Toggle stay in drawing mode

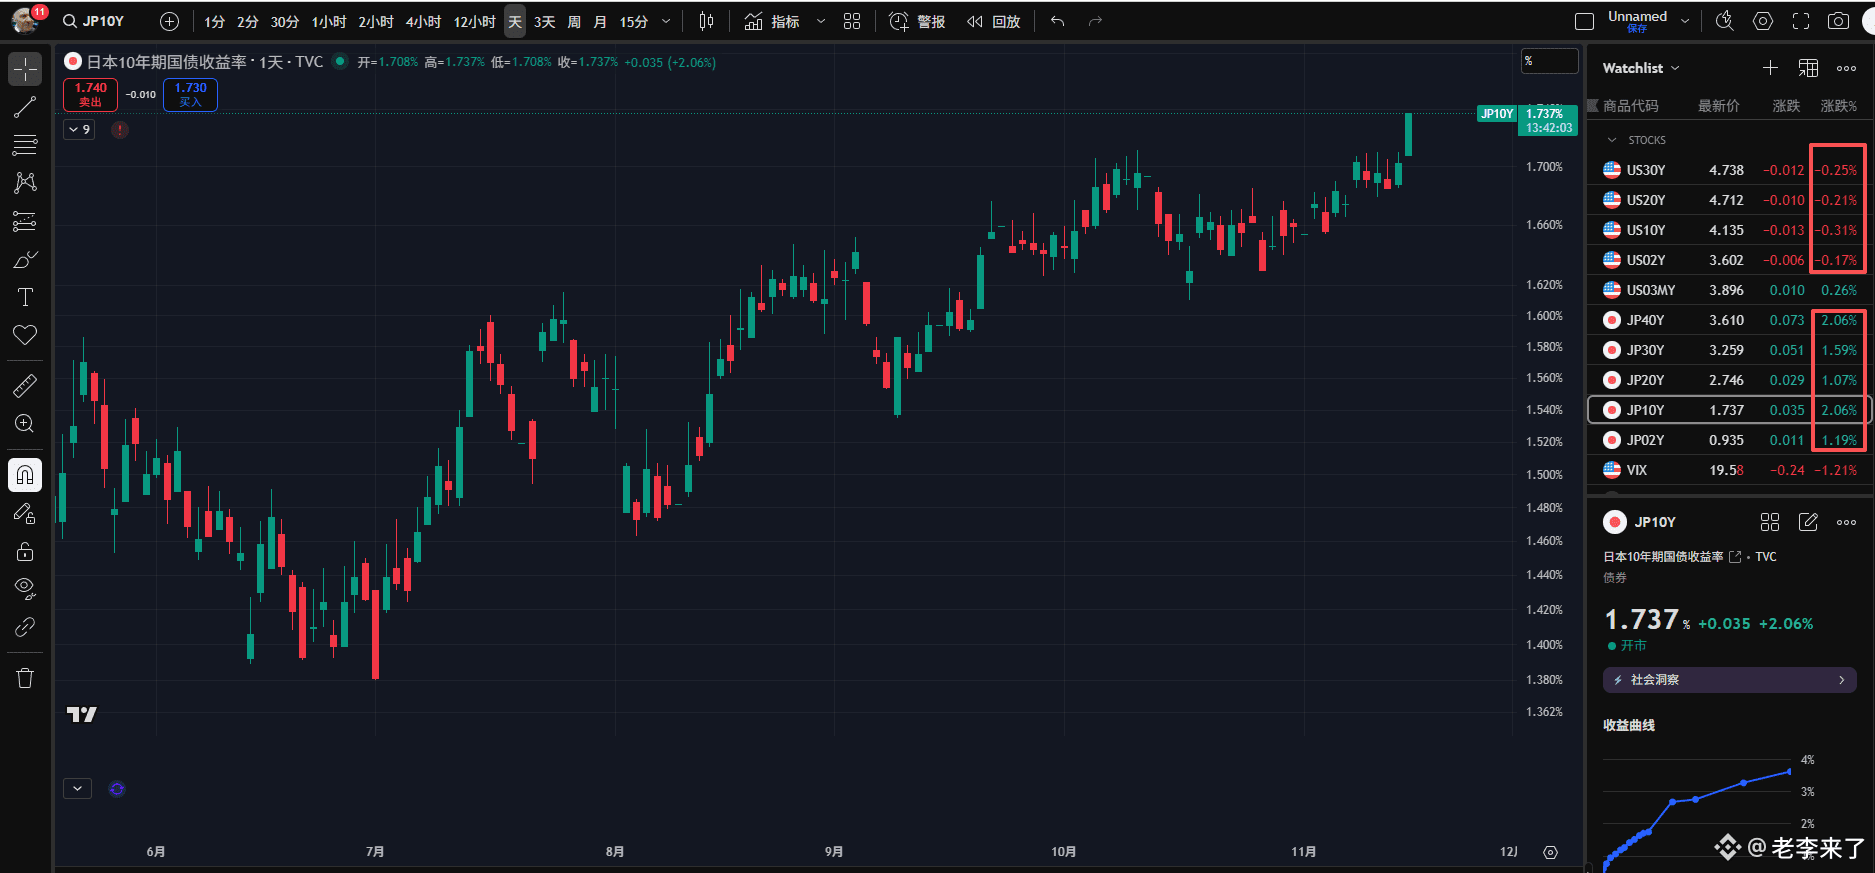pyautogui.click(x=25, y=513)
